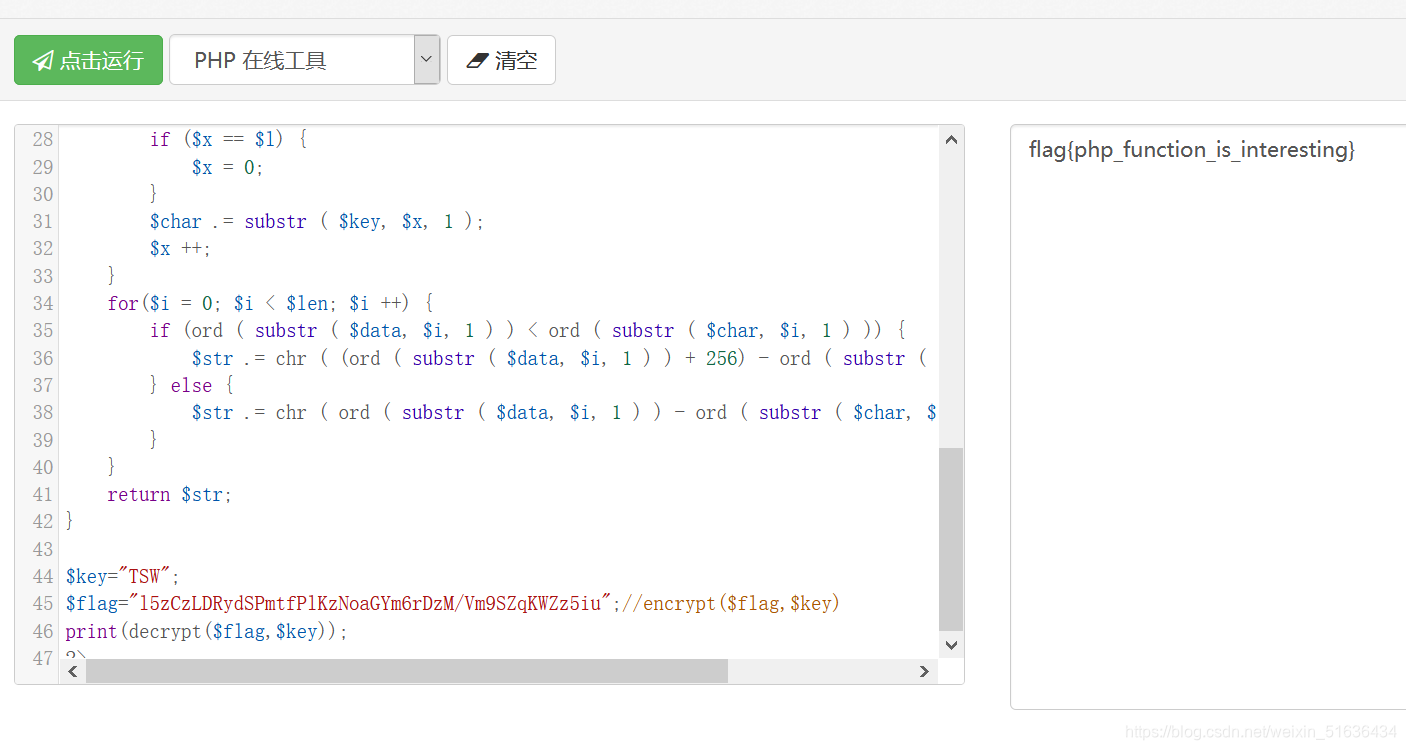
Task: Click the $char .= substr line 31
Action: pos(317,221)
